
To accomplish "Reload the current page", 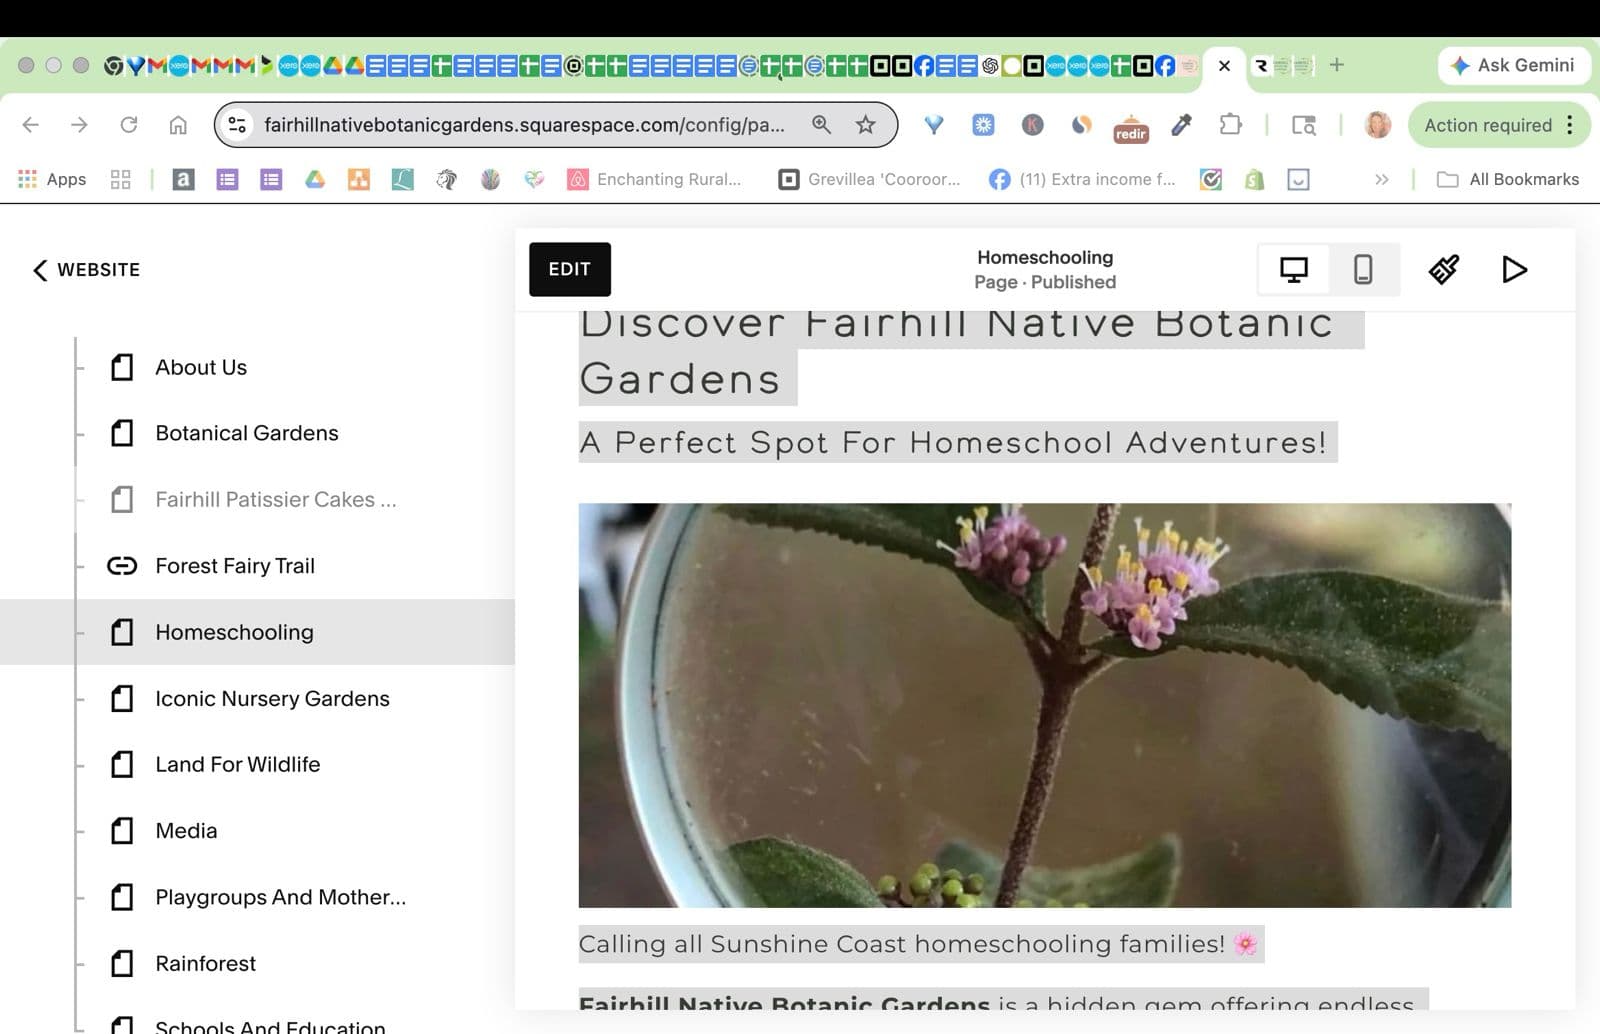I will [x=129, y=125].
